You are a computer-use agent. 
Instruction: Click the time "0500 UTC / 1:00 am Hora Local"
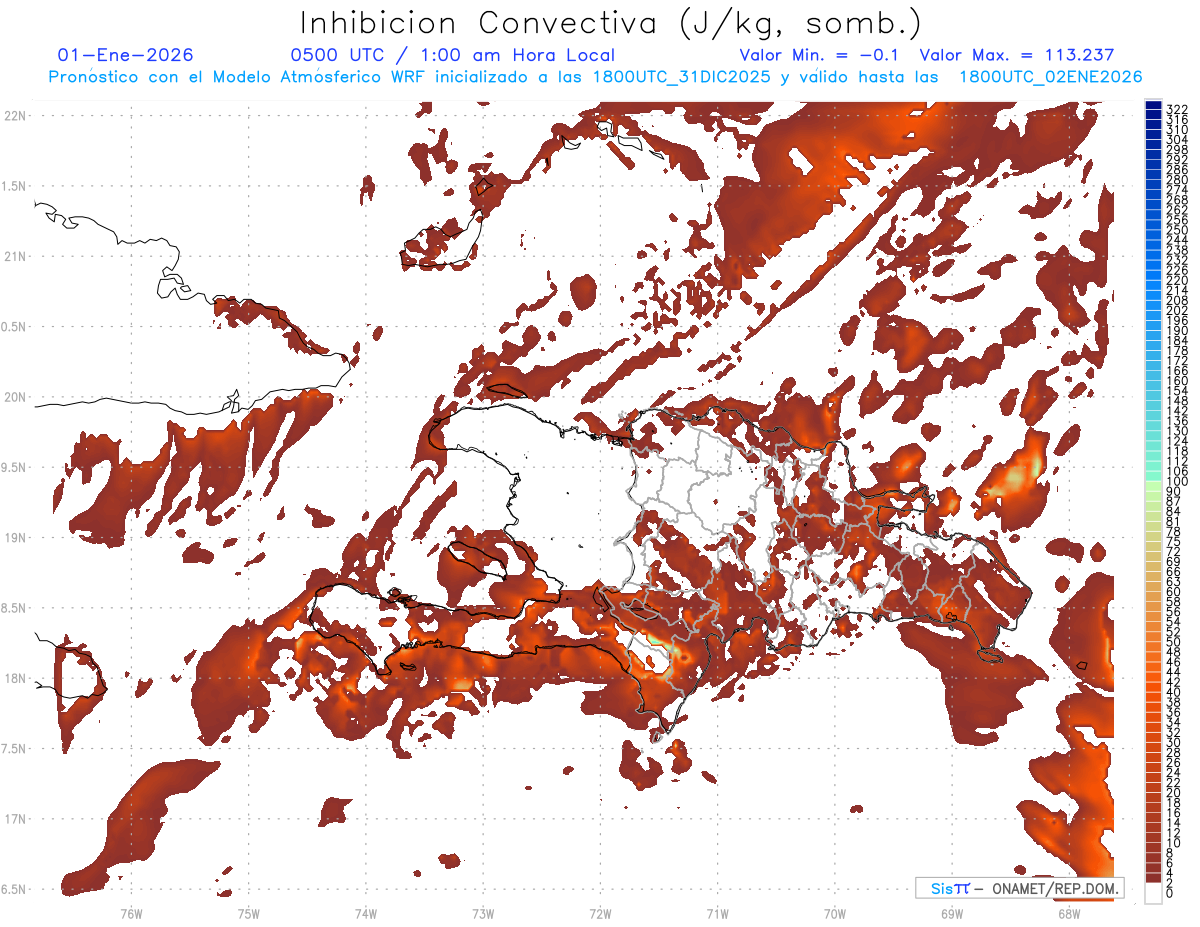click(x=452, y=55)
